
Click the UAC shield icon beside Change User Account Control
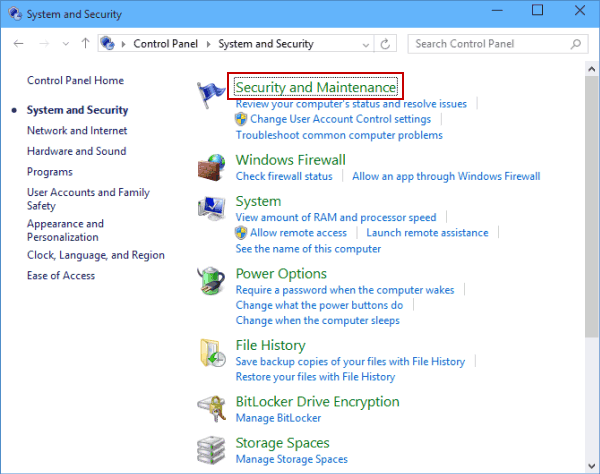click(x=241, y=119)
